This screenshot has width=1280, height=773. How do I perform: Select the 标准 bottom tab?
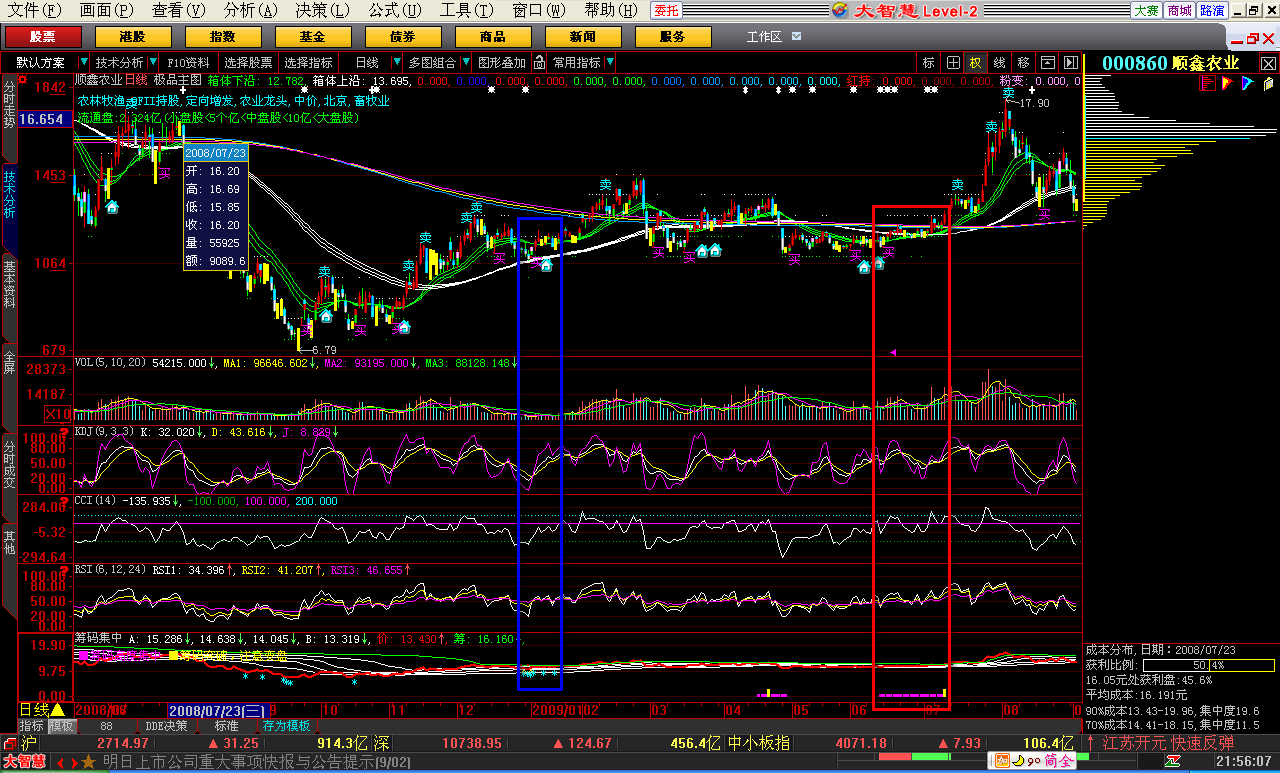226,726
